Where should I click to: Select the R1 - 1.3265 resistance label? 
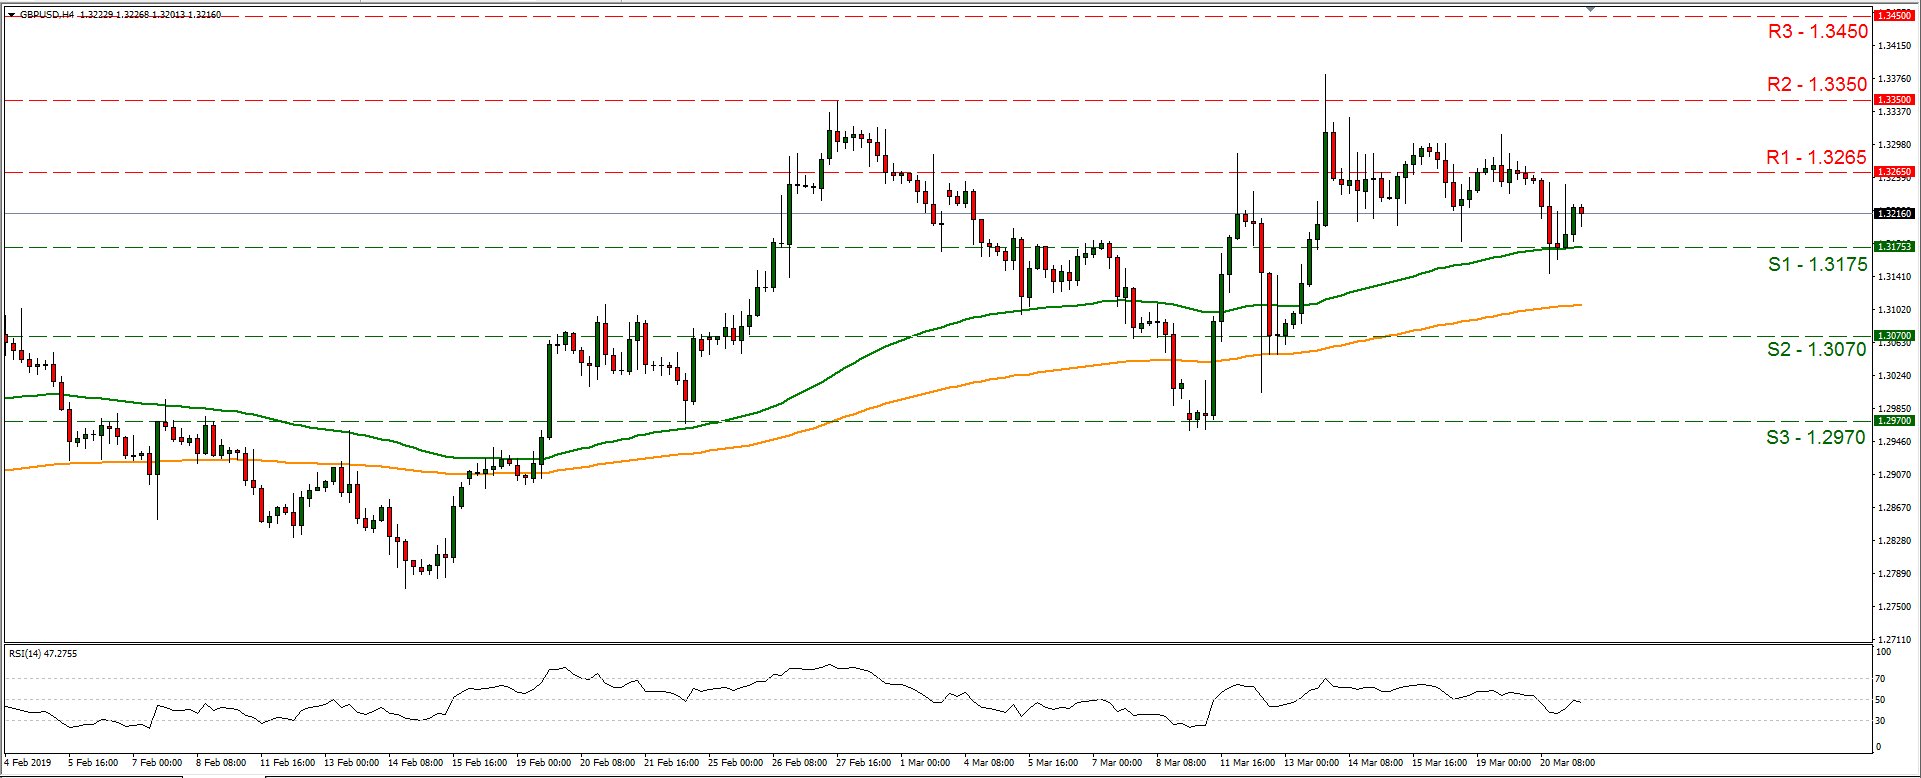click(1816, 157)
